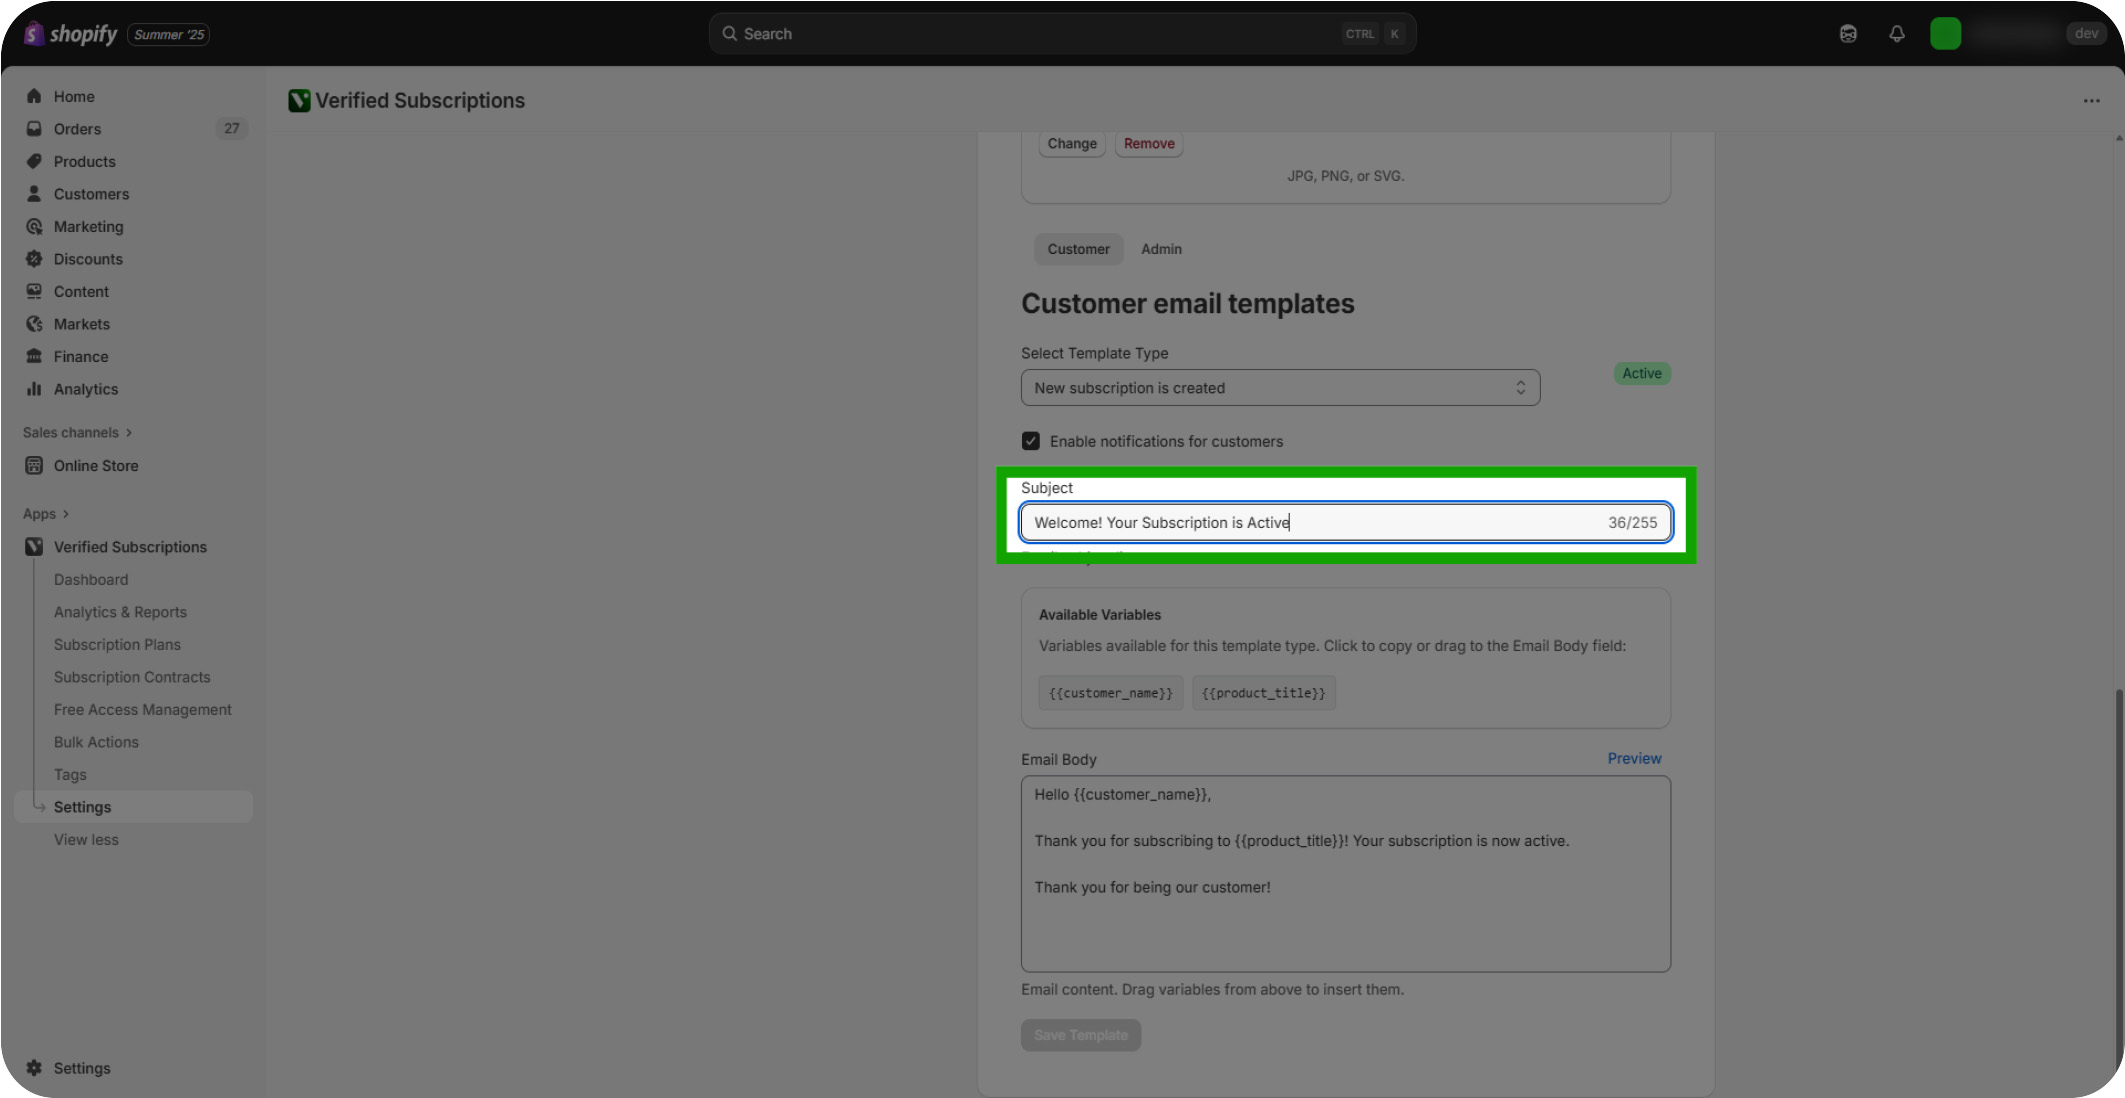This screenshot has width=2125, height=1098.
Task: Click the Shopify logo
Action: (70, 34)
